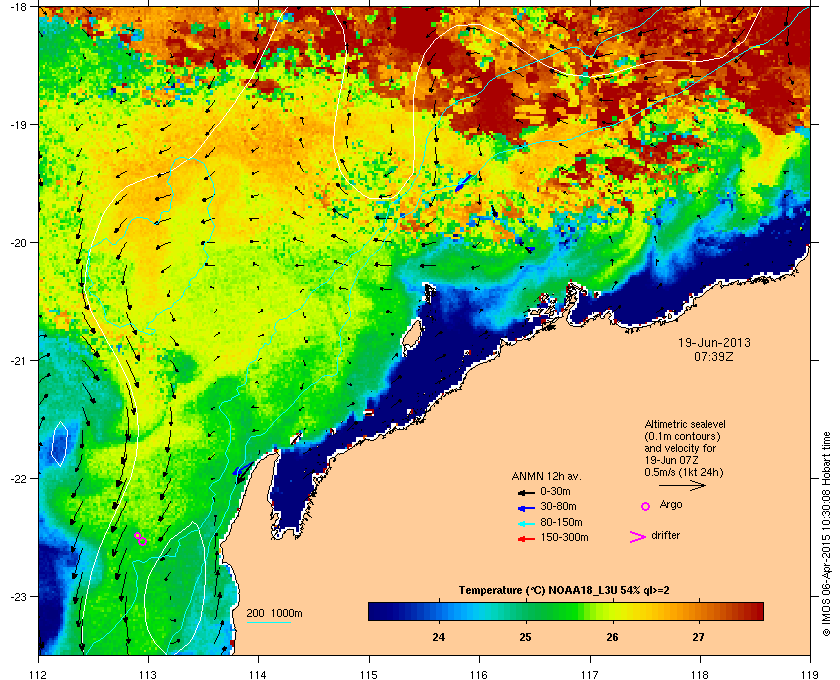840x680 pixels.
Task: Click the longitude axis label 118
Action: tap(700, 675)
